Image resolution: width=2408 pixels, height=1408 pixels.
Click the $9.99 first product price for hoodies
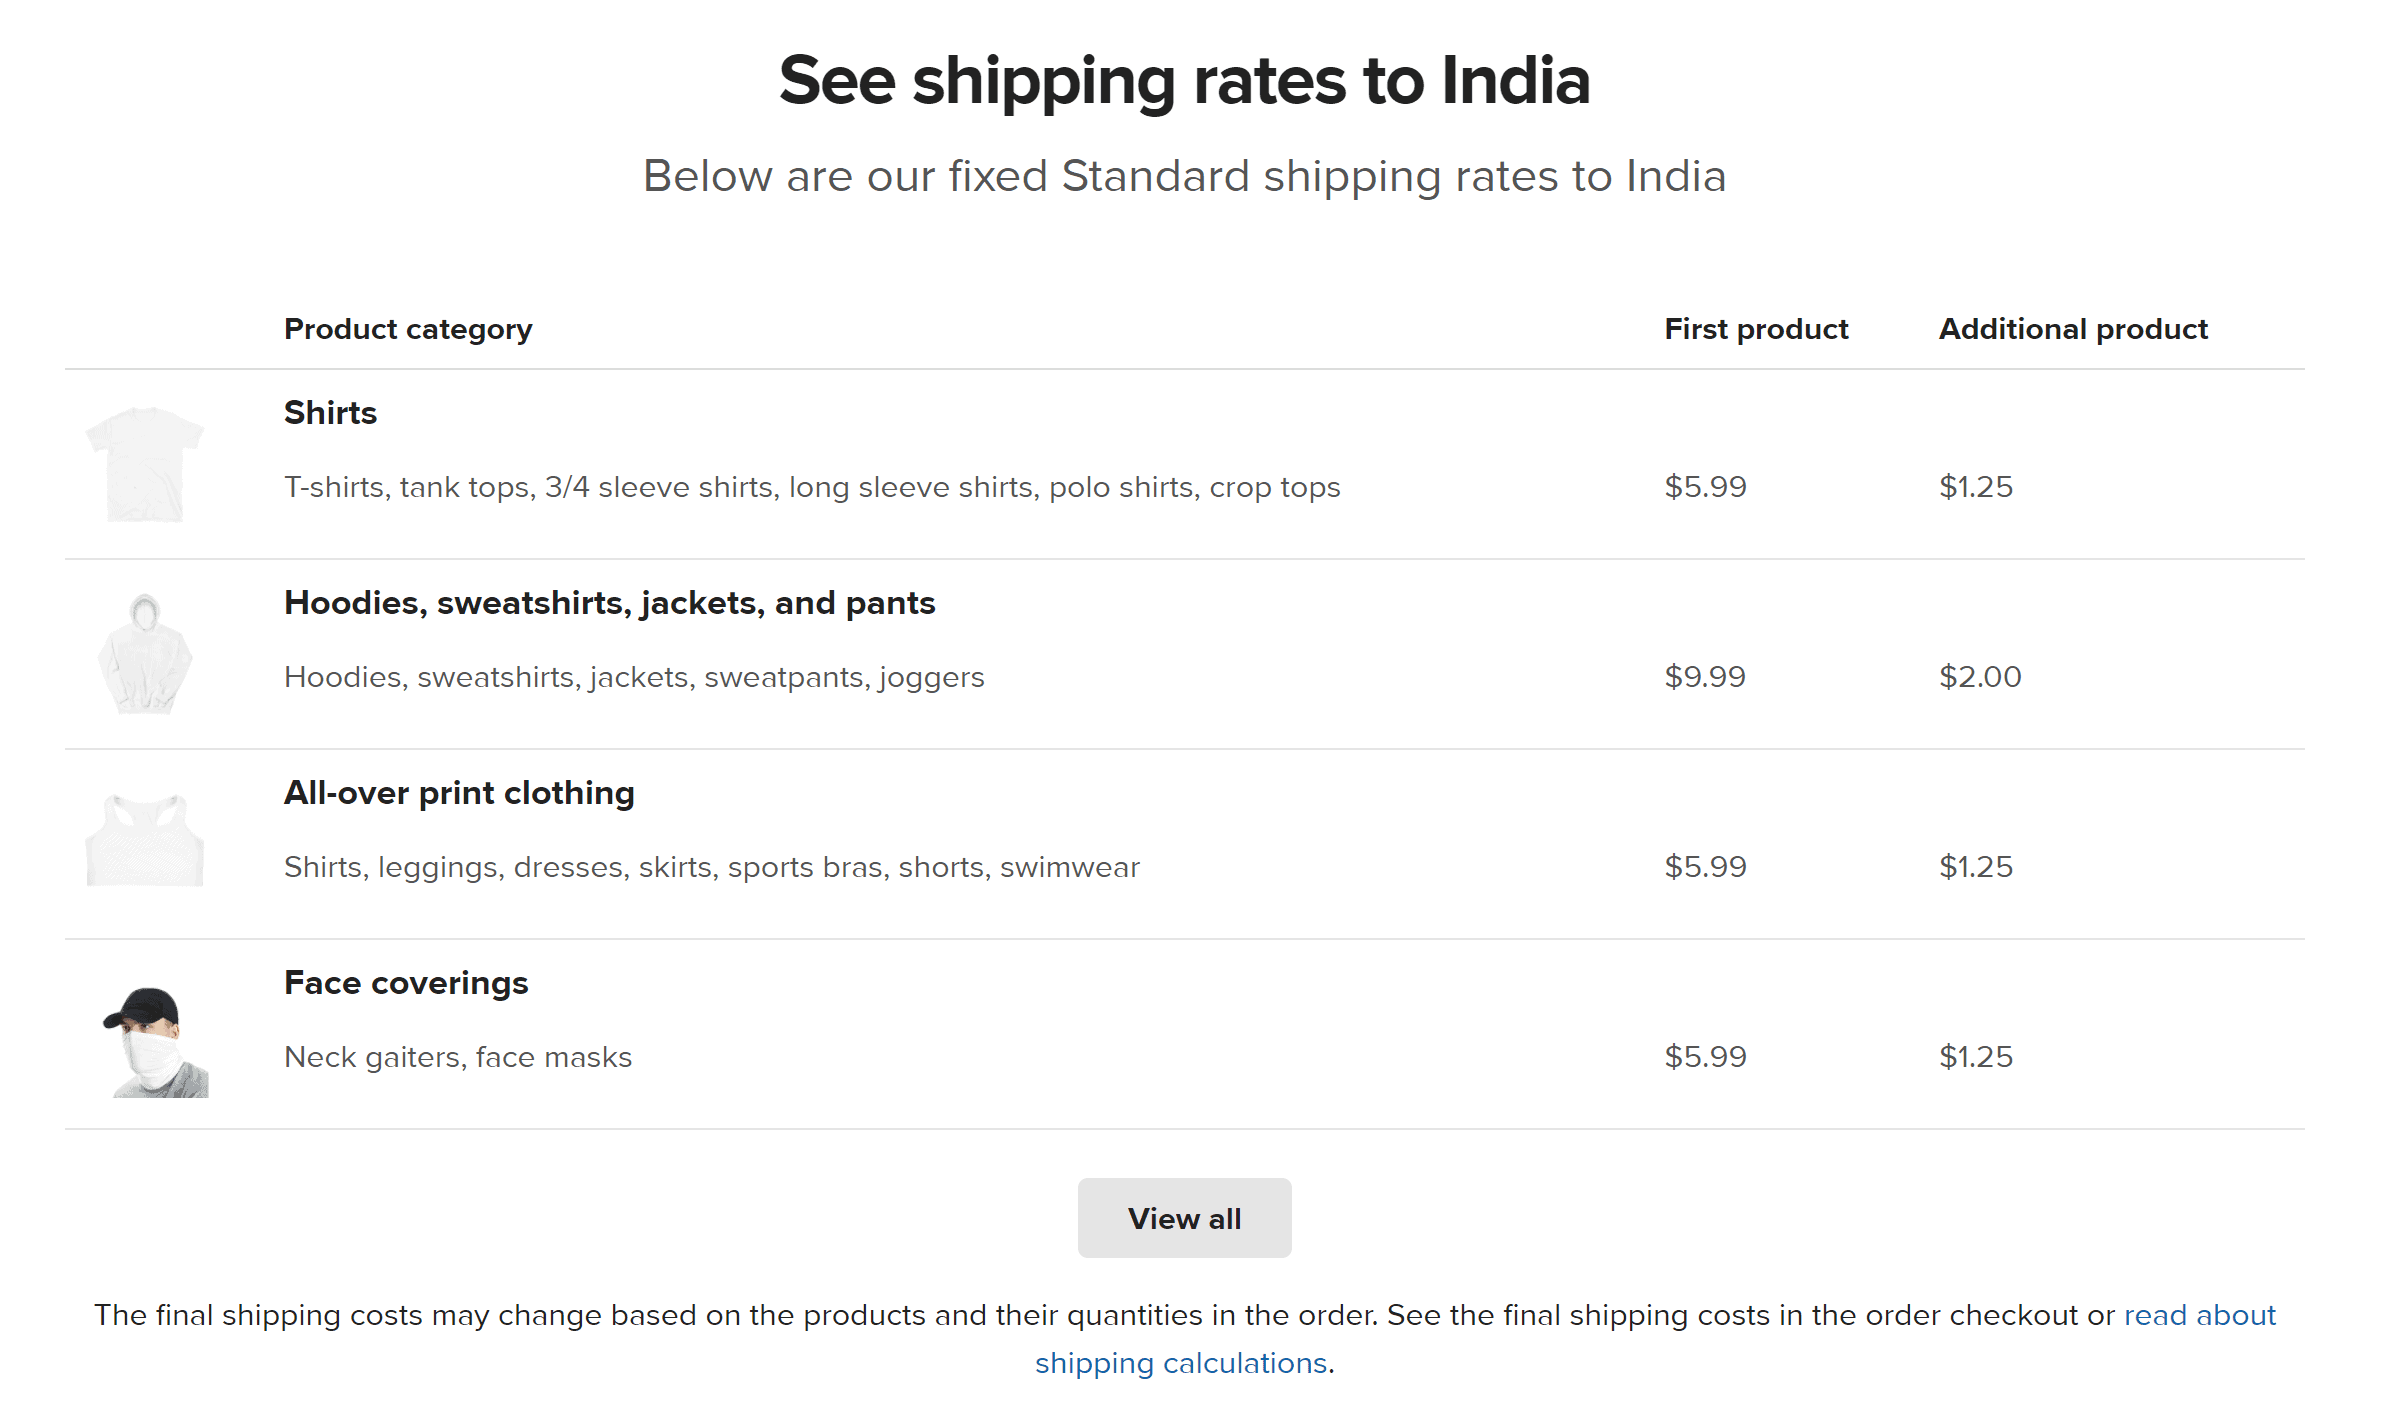[1705, 677]
